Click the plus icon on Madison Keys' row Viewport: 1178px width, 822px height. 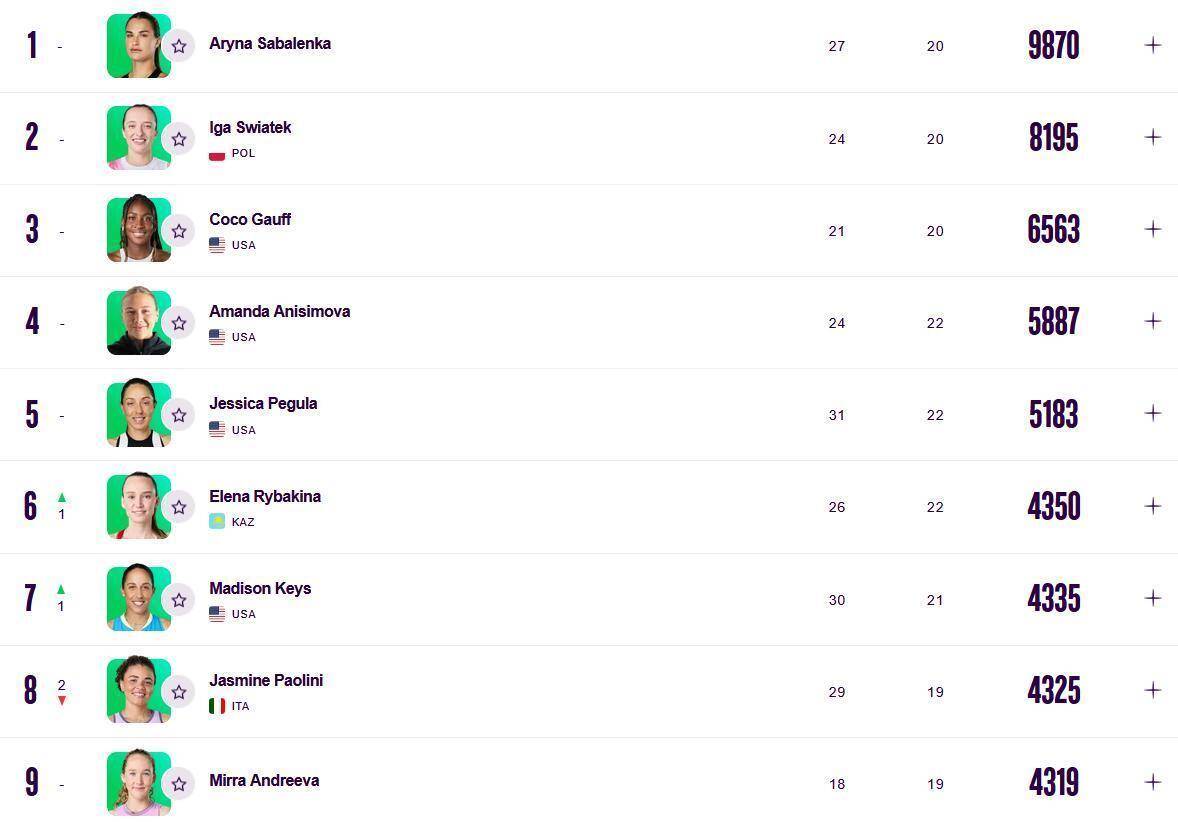1153,598
